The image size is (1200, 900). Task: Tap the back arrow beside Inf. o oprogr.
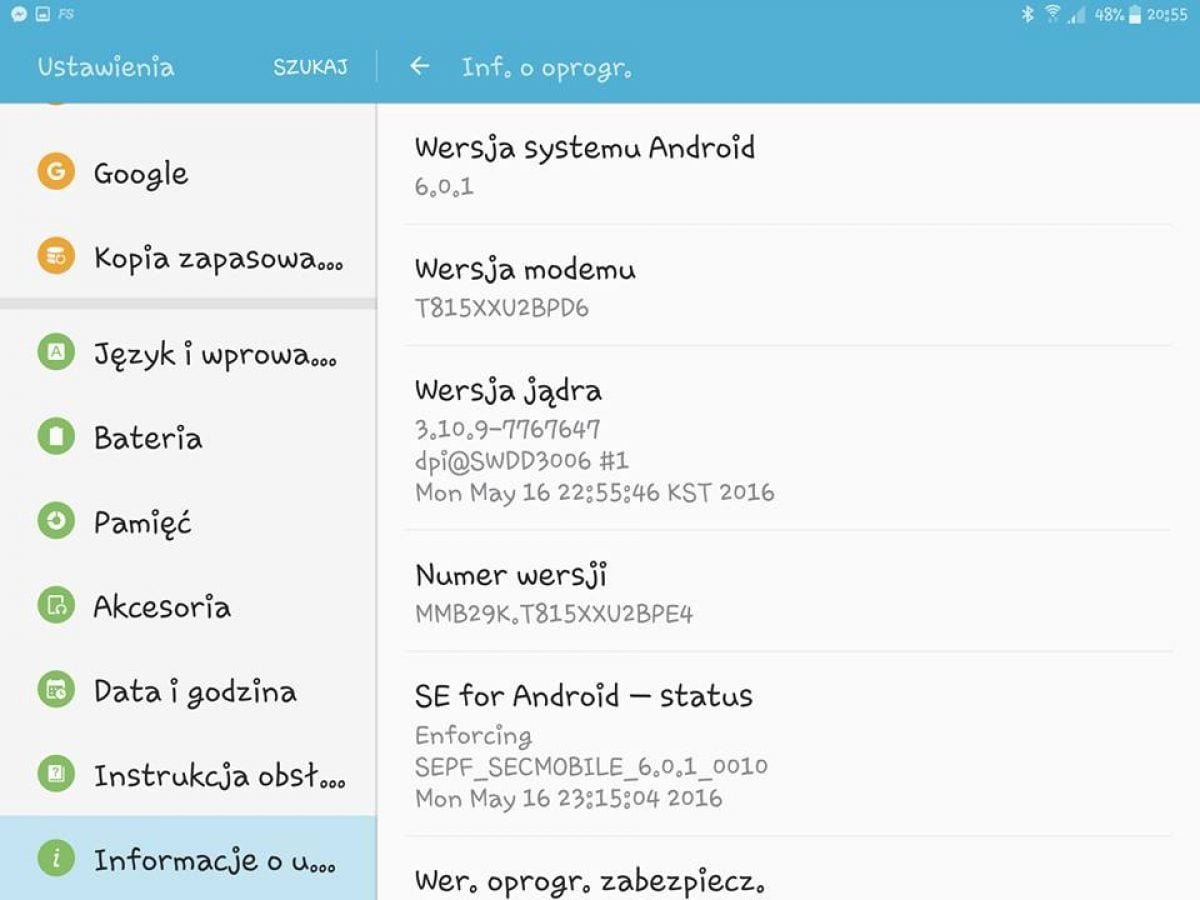coord(420,66)
